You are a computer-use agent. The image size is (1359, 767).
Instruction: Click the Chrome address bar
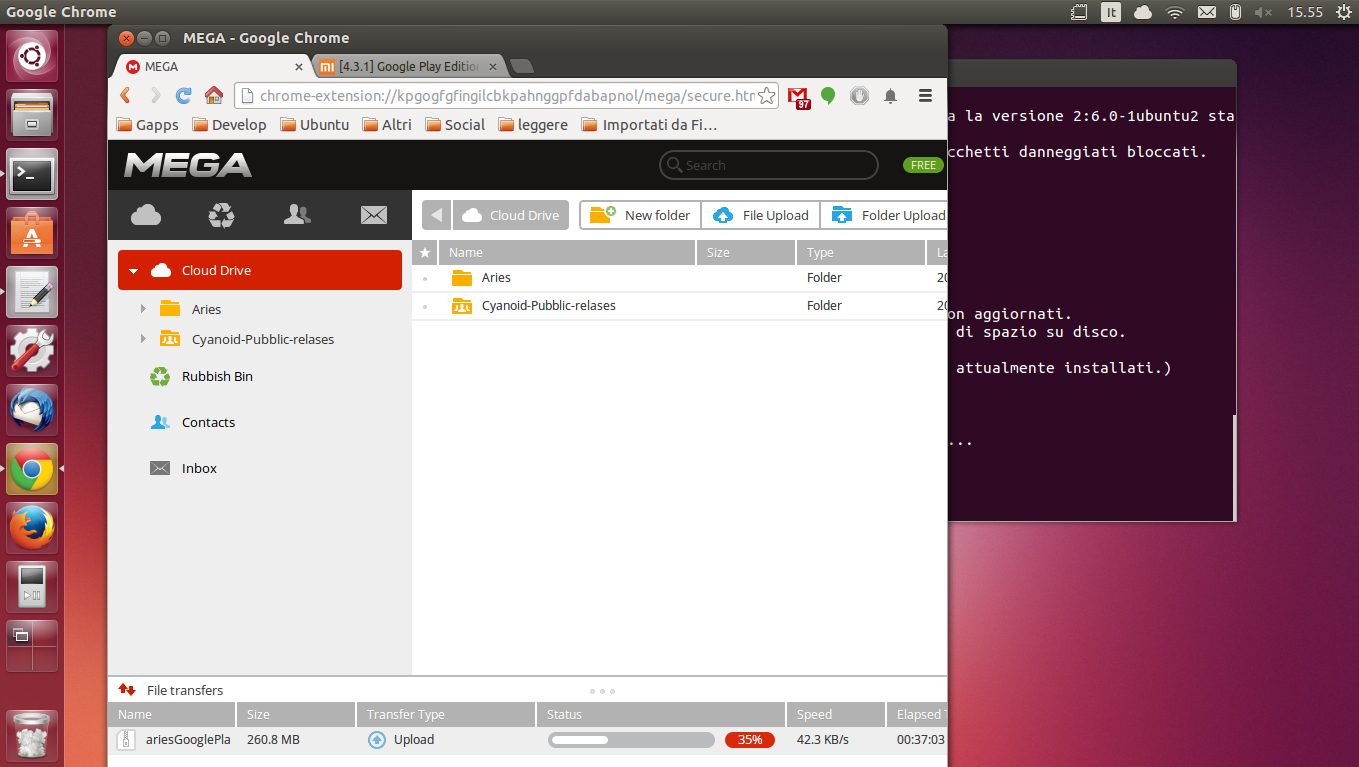coord(506,96)
